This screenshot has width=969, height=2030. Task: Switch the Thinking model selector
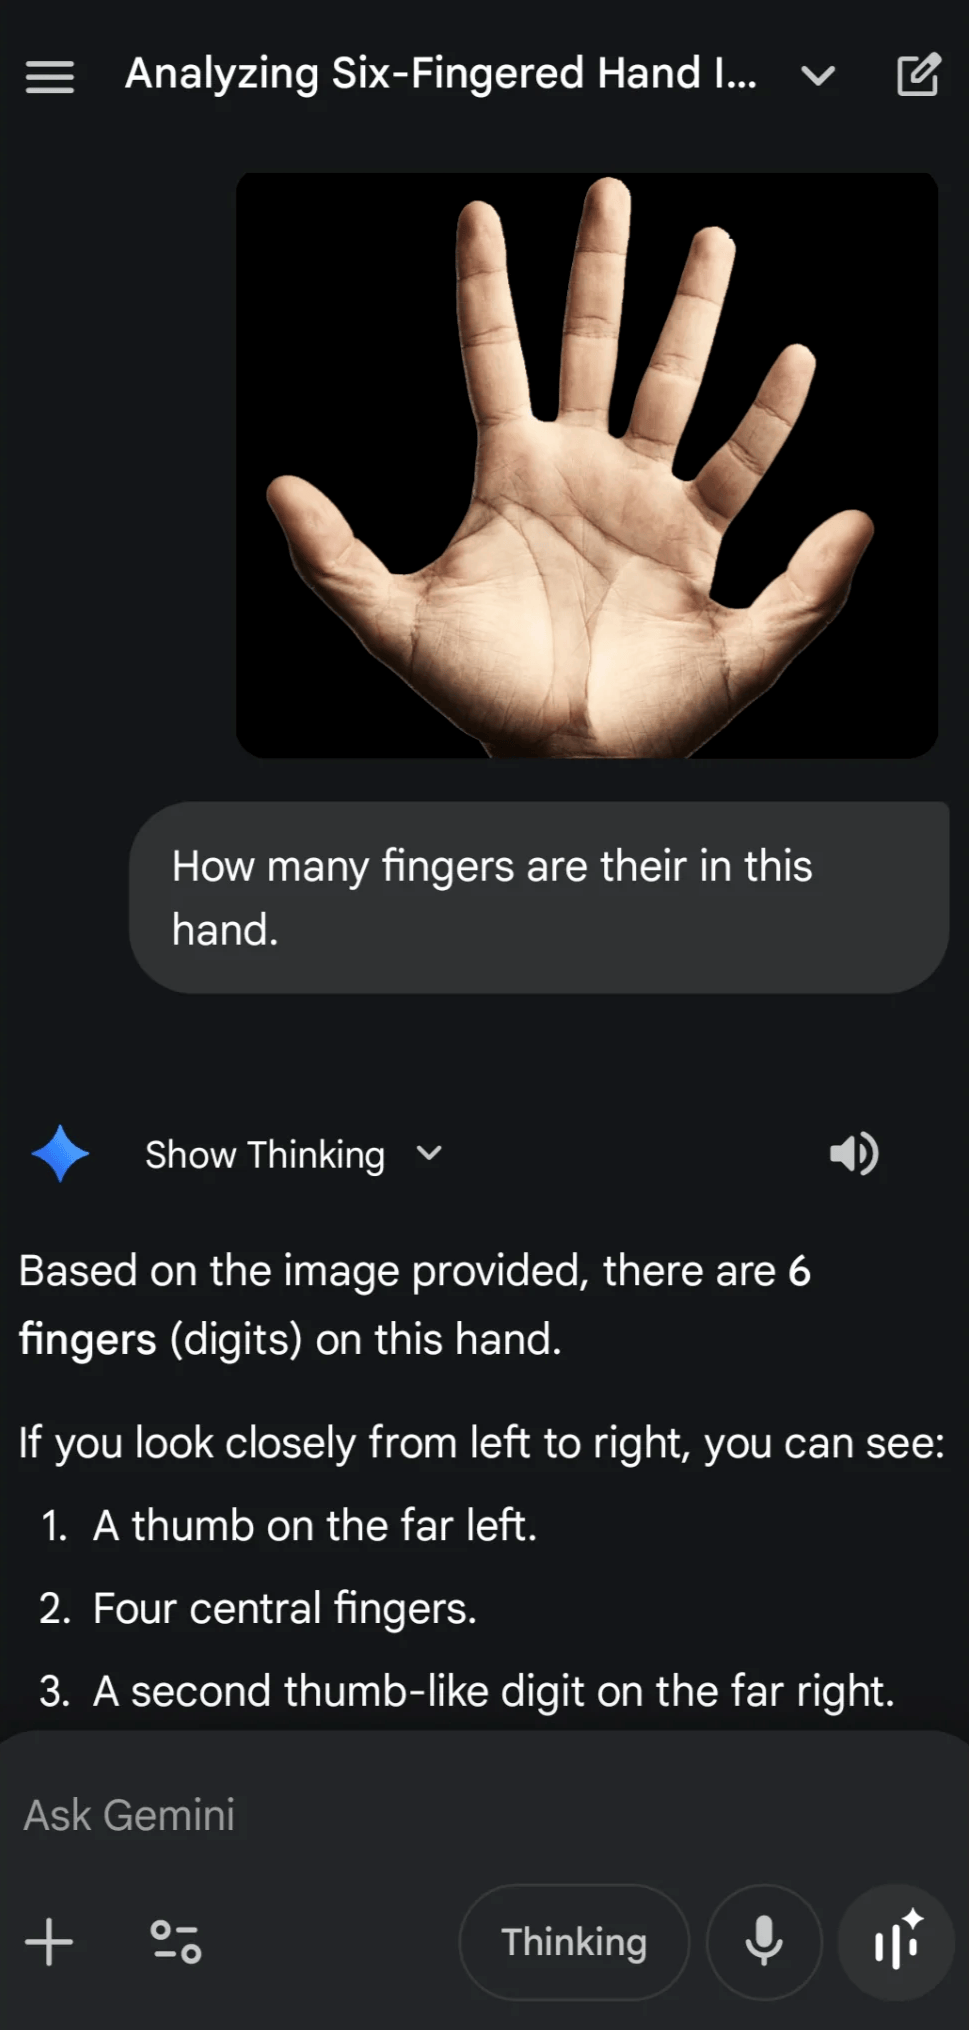coord(574,1942)
